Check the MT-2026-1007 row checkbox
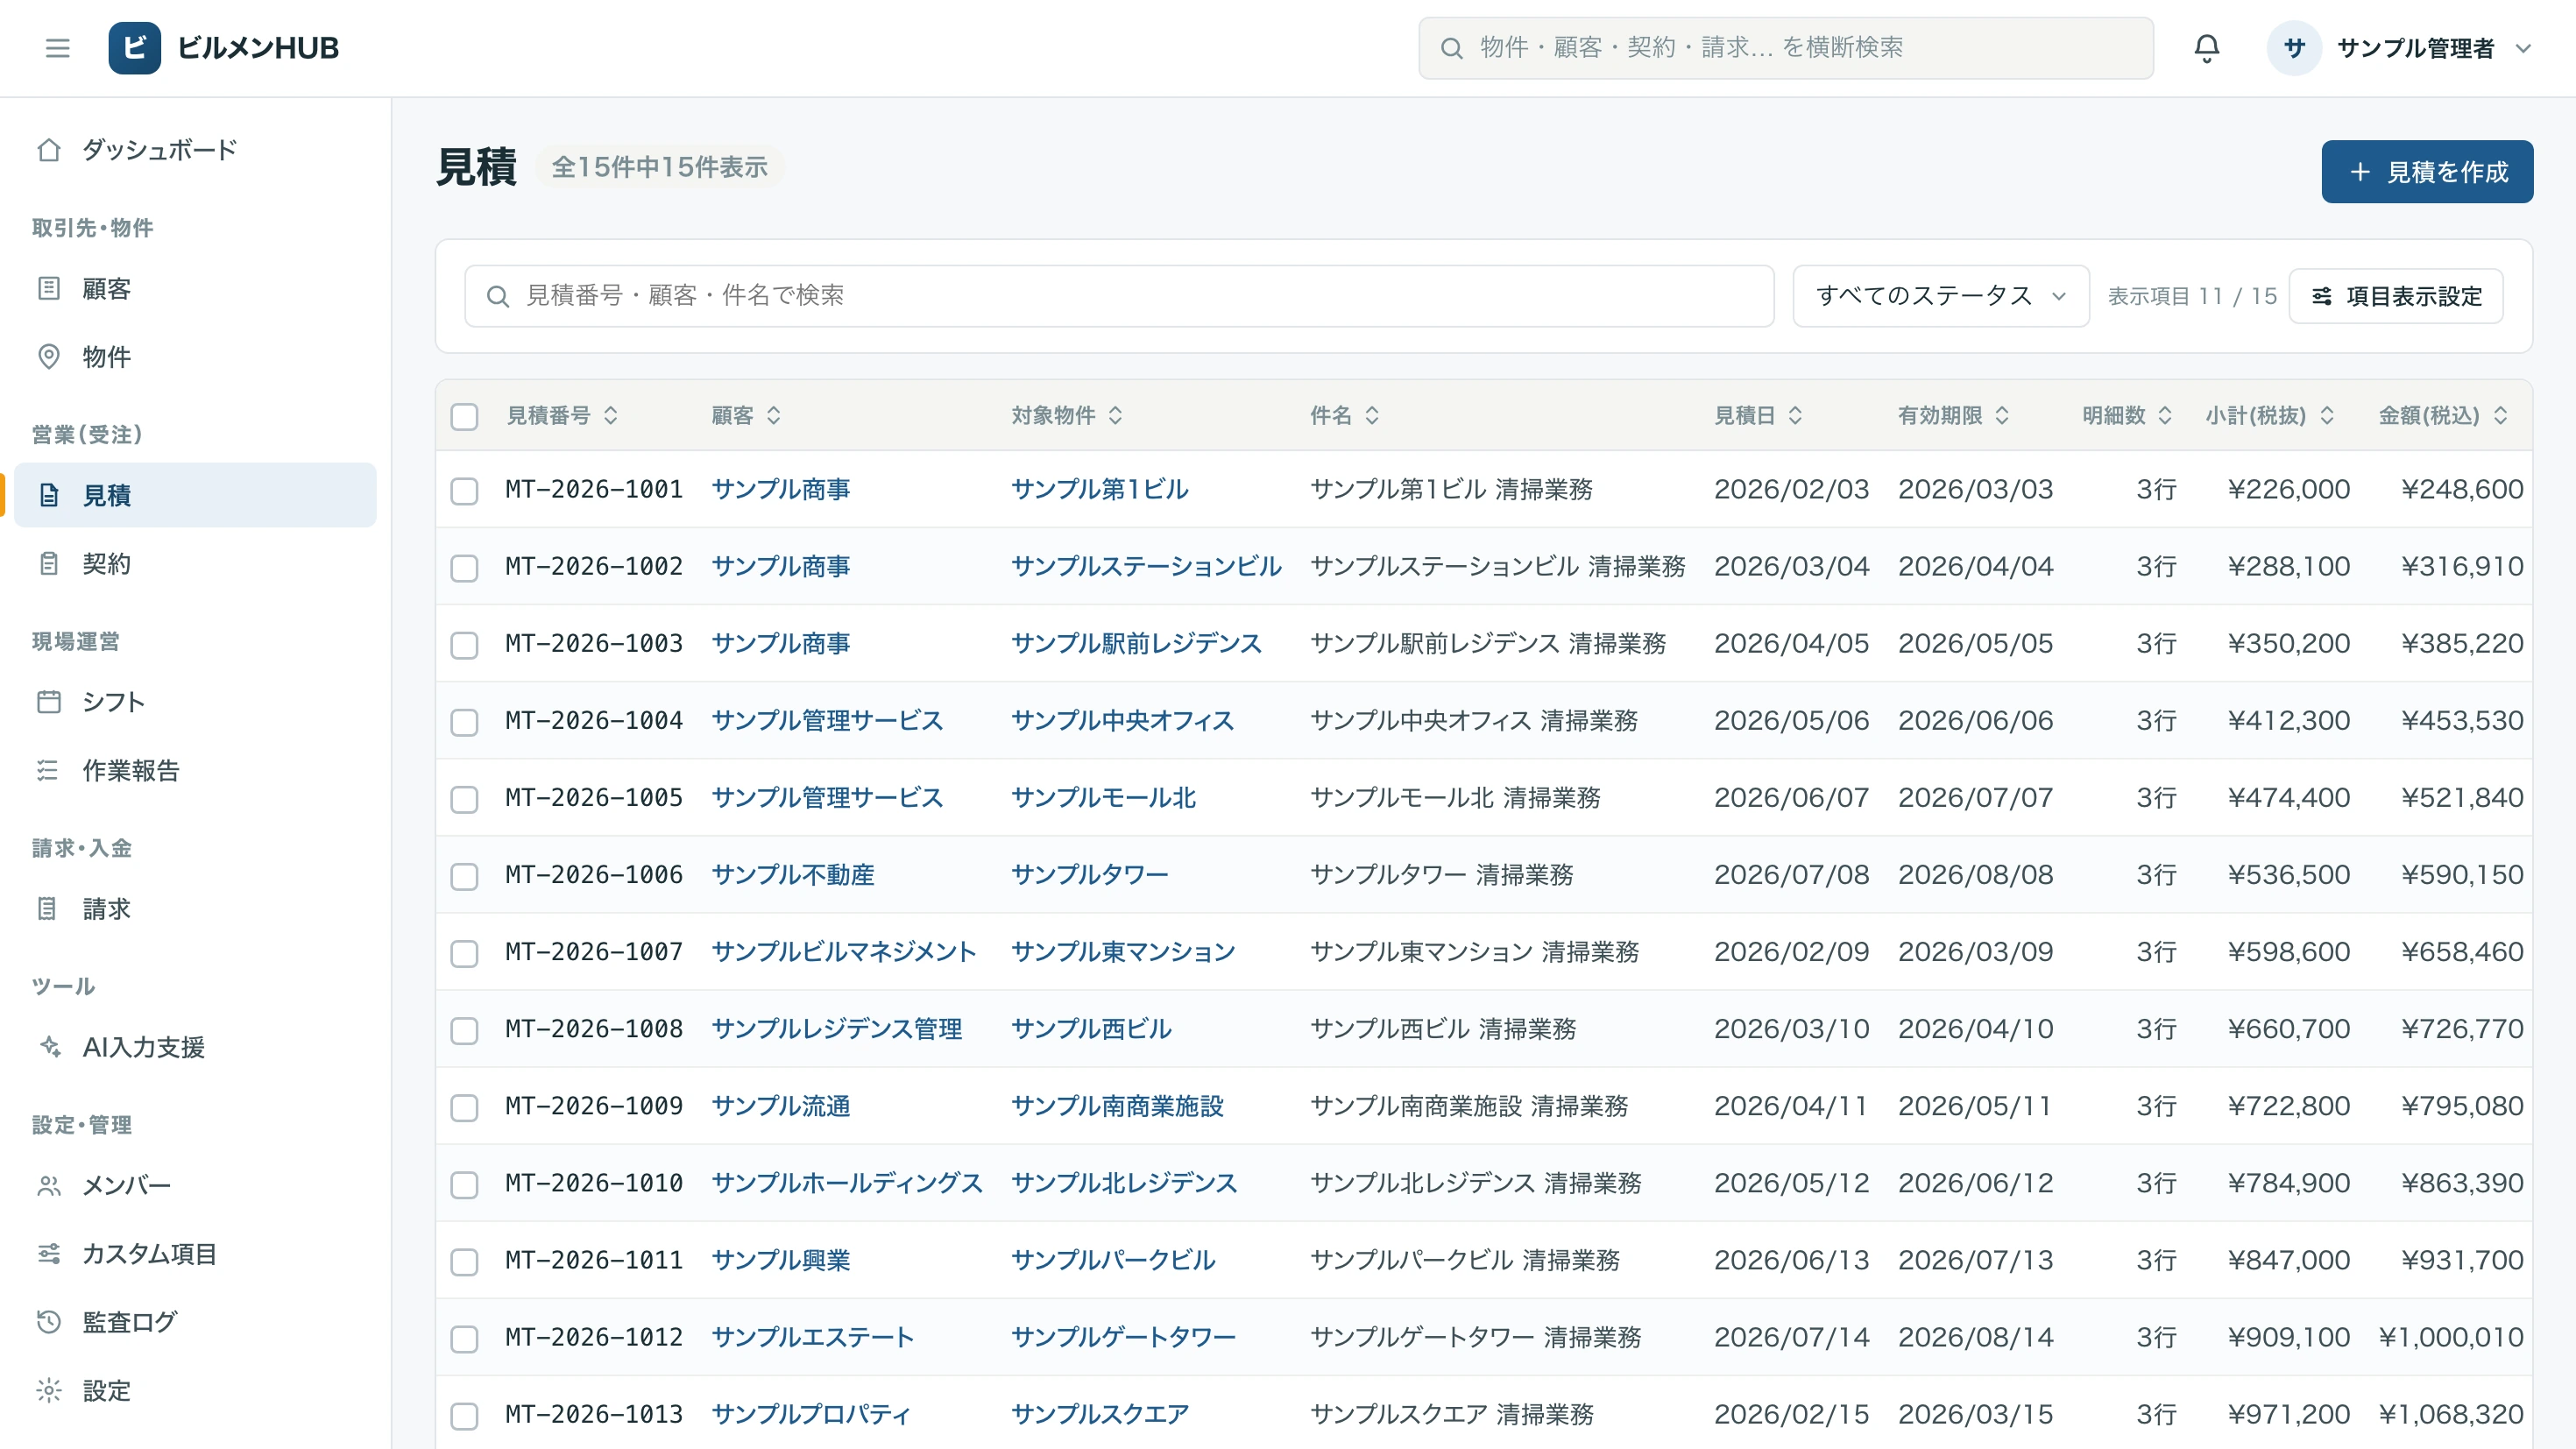This screenshot has width=2576, height=1449. coord(464,953)
